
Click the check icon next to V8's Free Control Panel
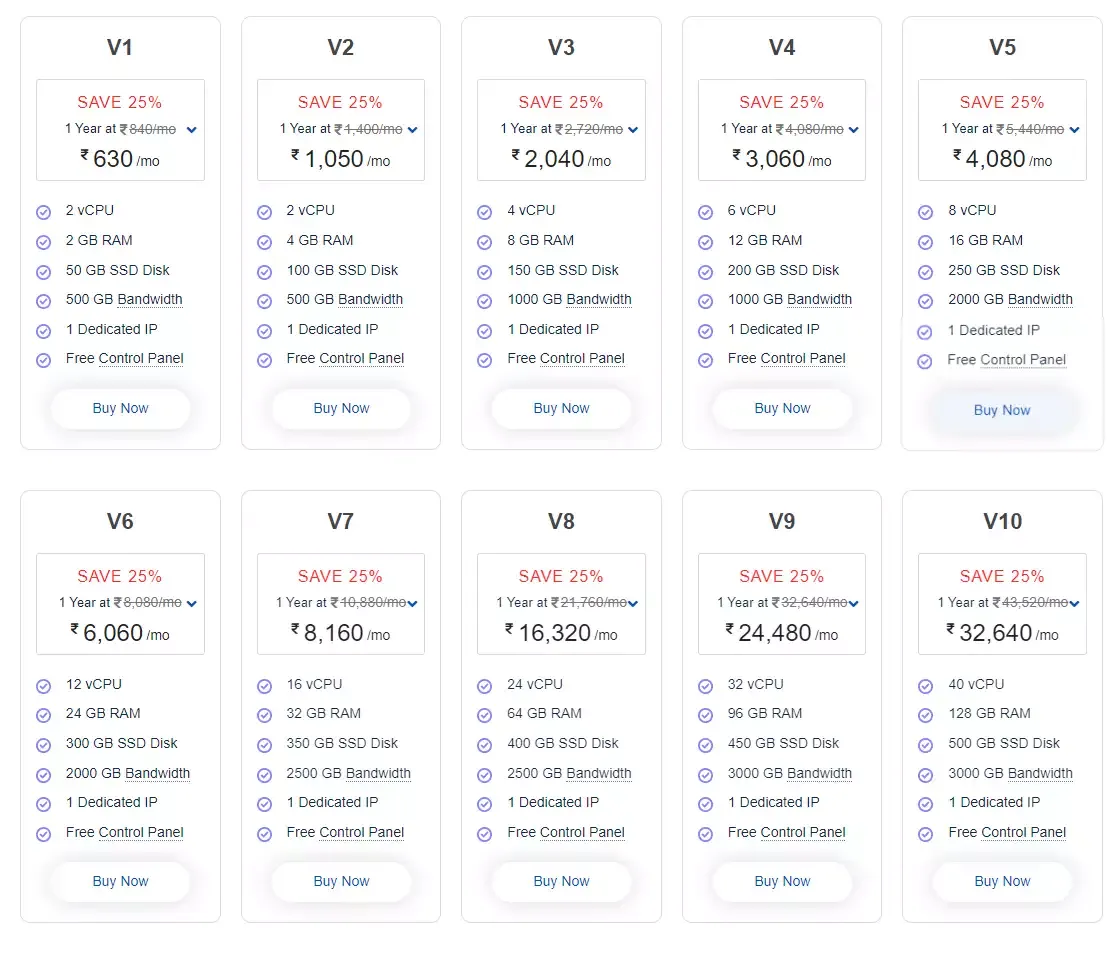pos(485,834)
